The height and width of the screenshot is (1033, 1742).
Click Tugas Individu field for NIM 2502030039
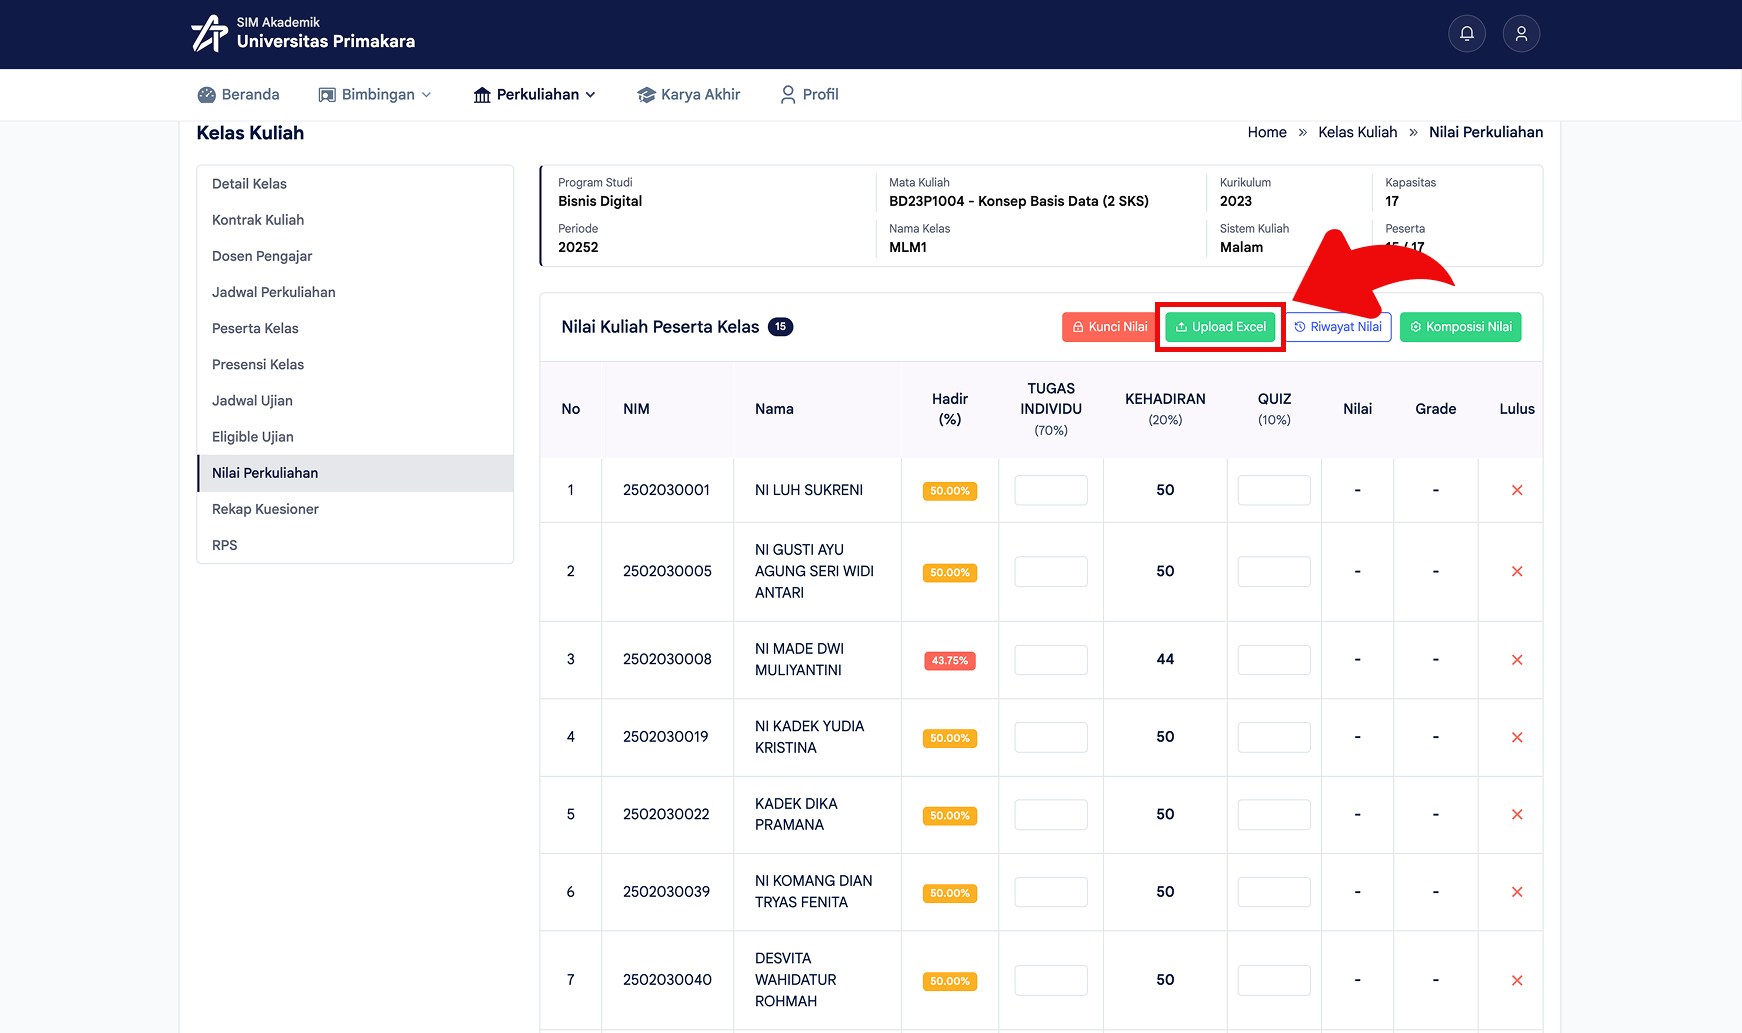click(1051, 892)
